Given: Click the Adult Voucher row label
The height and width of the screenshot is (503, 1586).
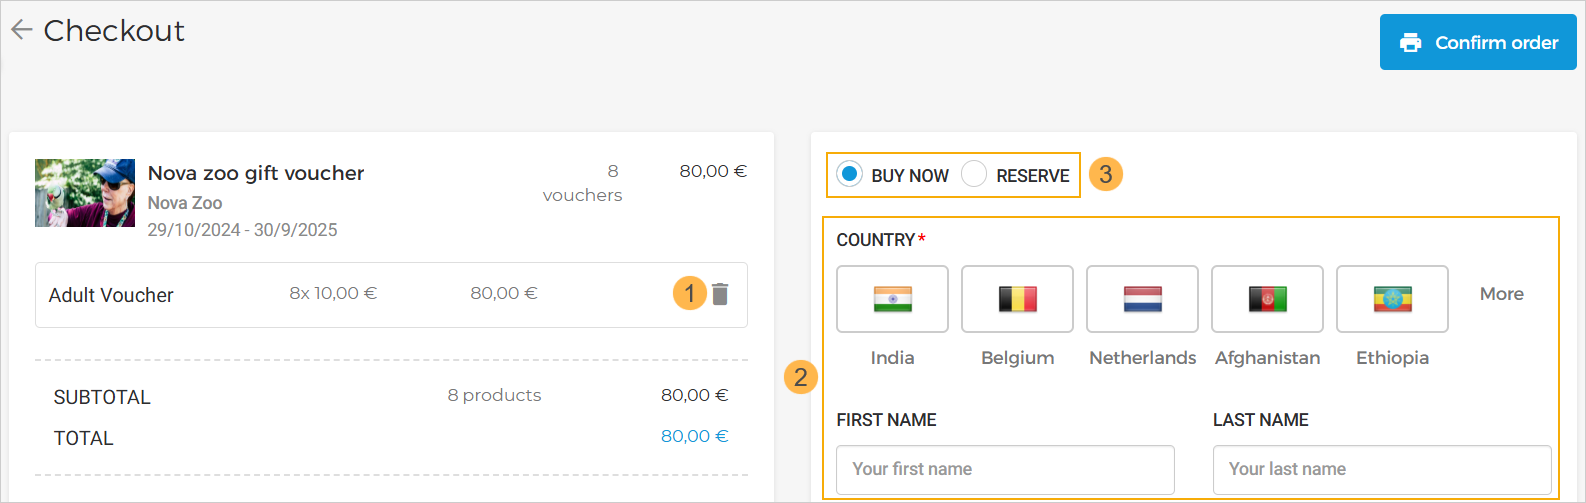Looking at the screenshot, I should [x=111, y=295].
